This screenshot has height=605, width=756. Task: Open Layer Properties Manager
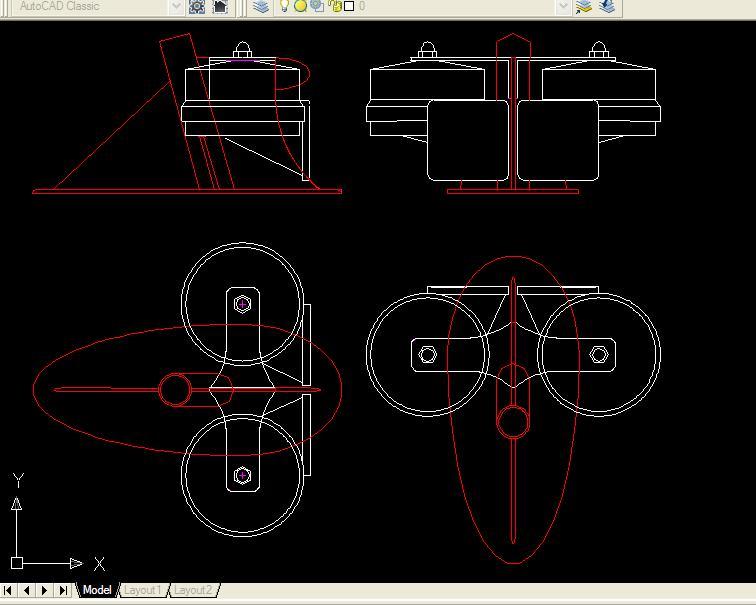tap(261, 7)
